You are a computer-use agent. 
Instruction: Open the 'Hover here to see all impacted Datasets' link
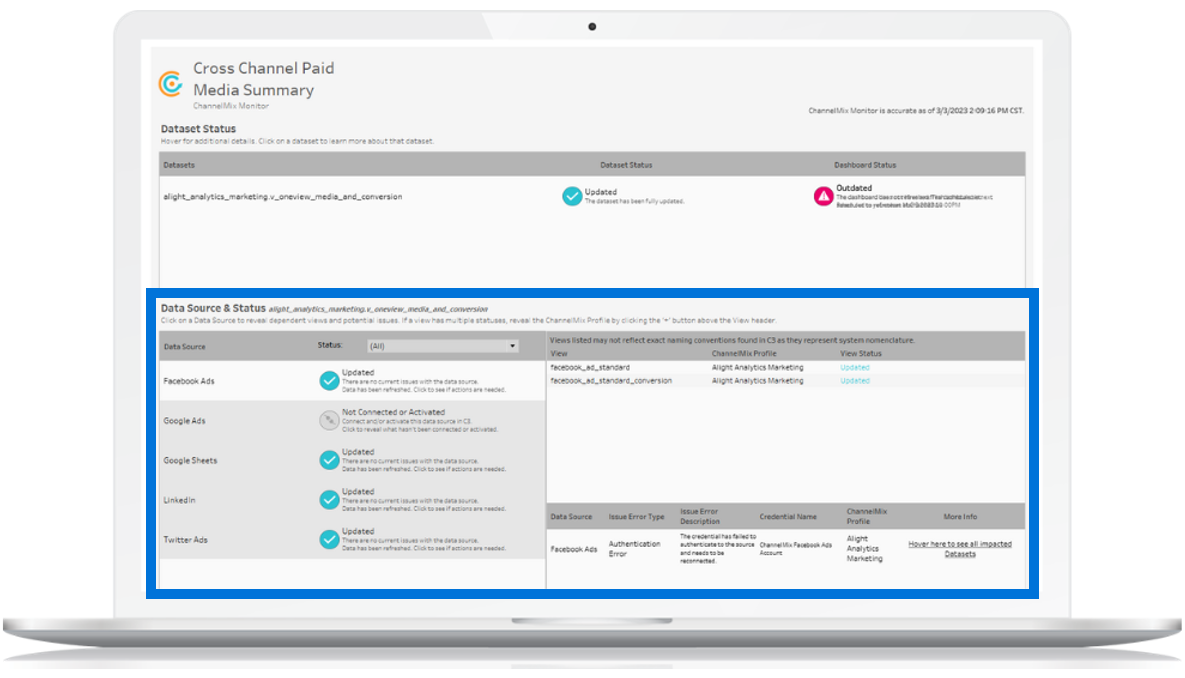tap(960, 549)
